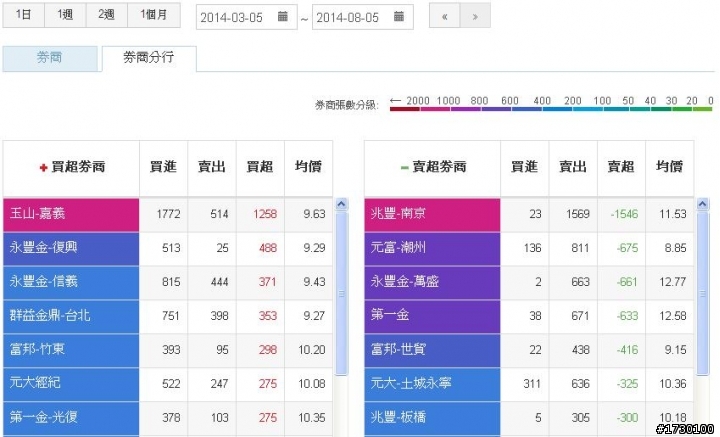Click net buy value 1258
Screen dimensions: 720x437
coord(265,214)
